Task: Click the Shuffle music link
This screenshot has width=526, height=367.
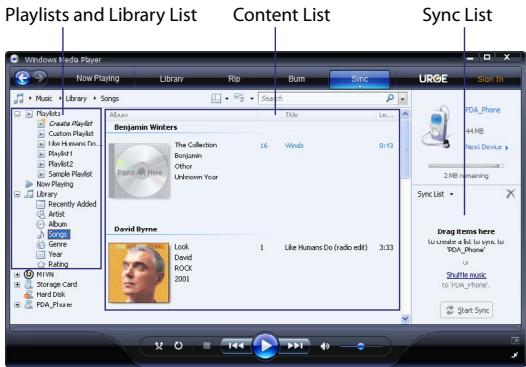Action: pyautogui.click(x=466, y=275)
